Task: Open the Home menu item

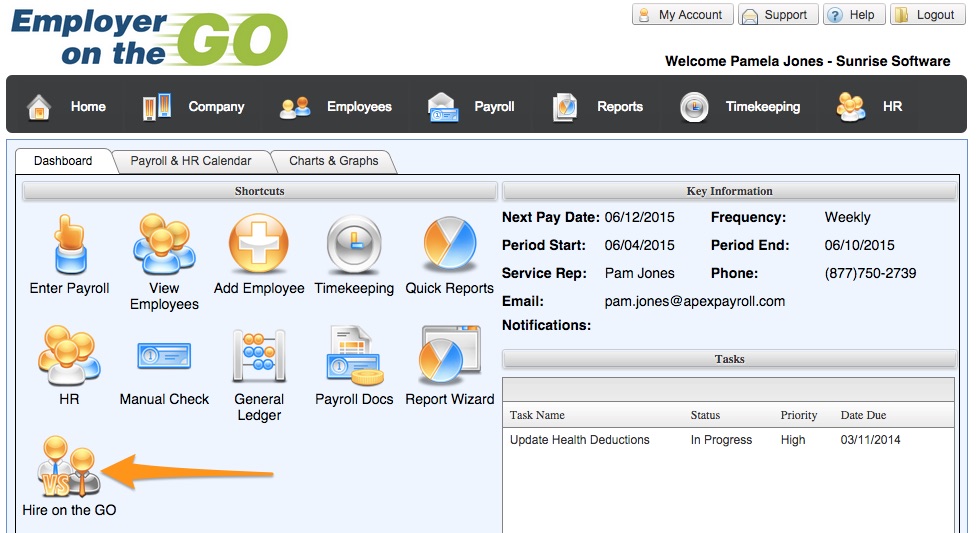Action: point(88,107)
